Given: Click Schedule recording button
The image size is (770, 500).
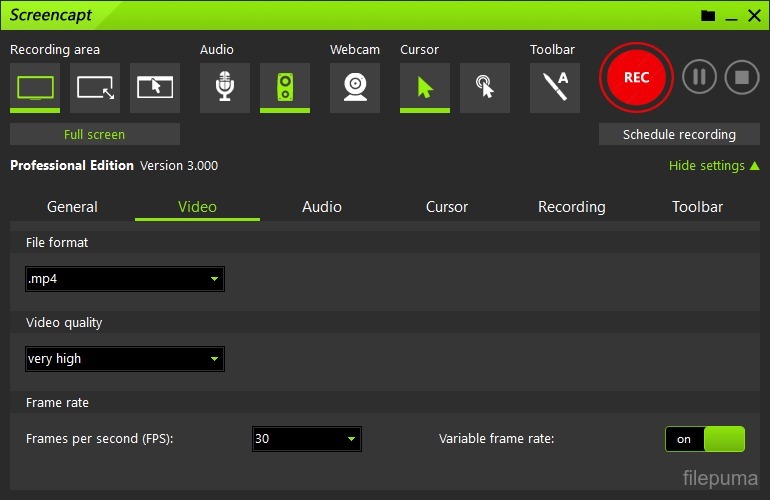Looking at the screenshot, I should click(x=679, y=134).
